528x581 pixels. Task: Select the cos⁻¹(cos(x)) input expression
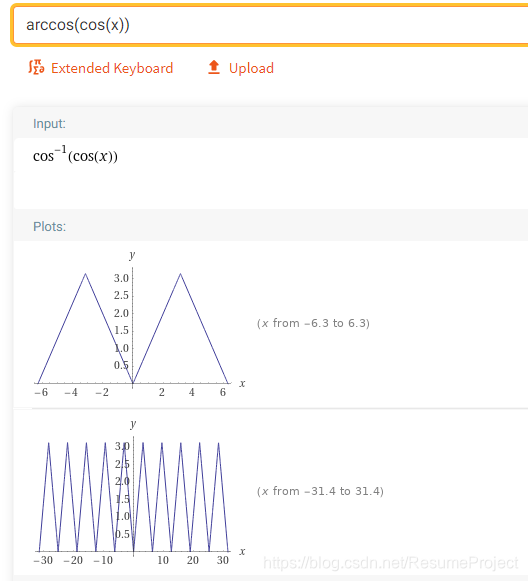click(75, 155)
